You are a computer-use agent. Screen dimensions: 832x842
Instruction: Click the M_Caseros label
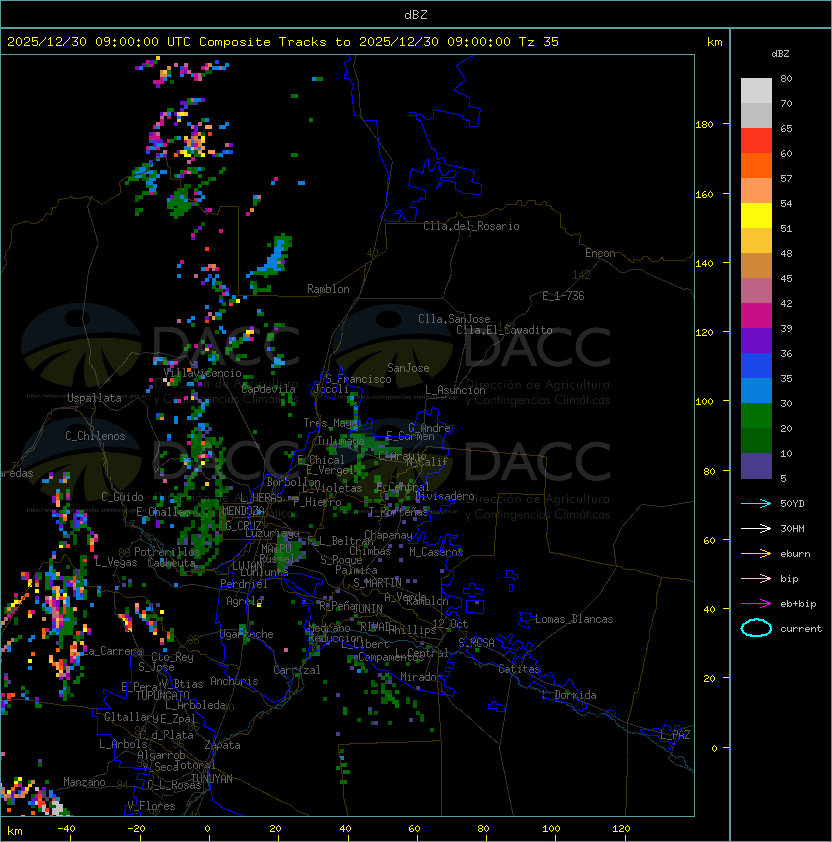pyautogui.click(x=436, y=551)
